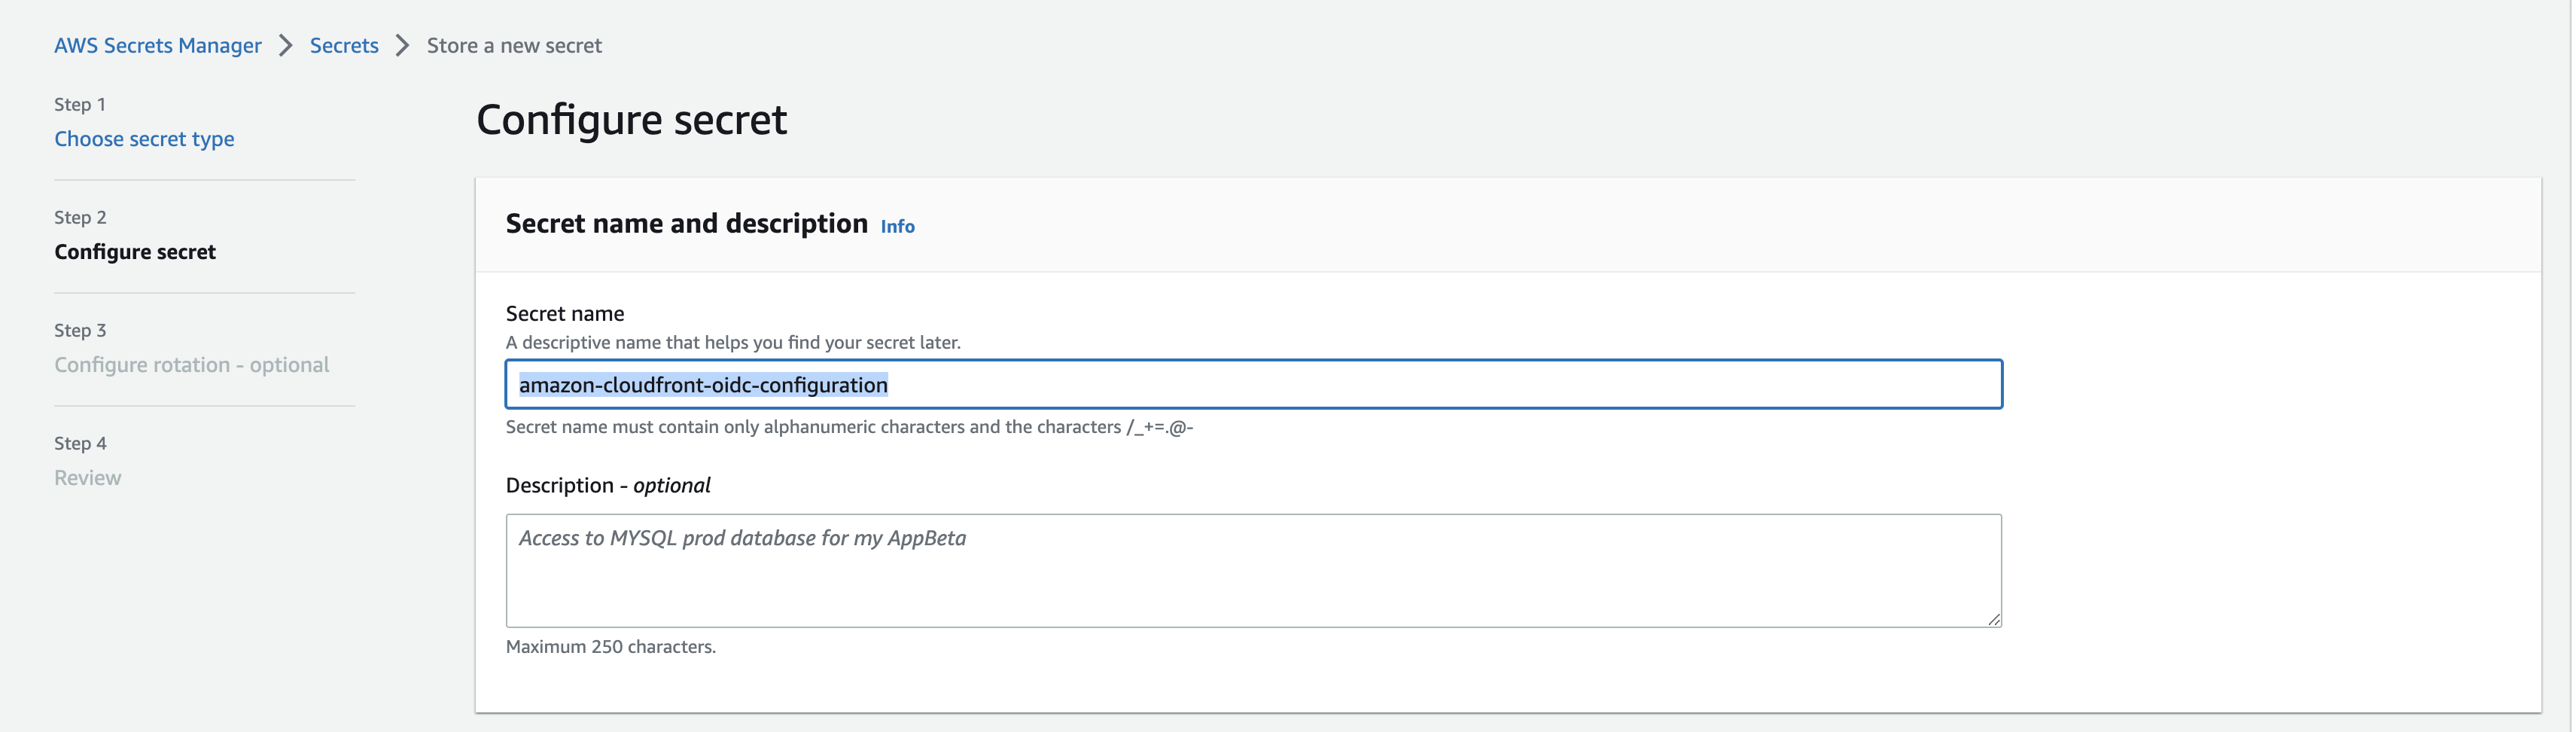Return to Choose secret type step

point(144,139)
